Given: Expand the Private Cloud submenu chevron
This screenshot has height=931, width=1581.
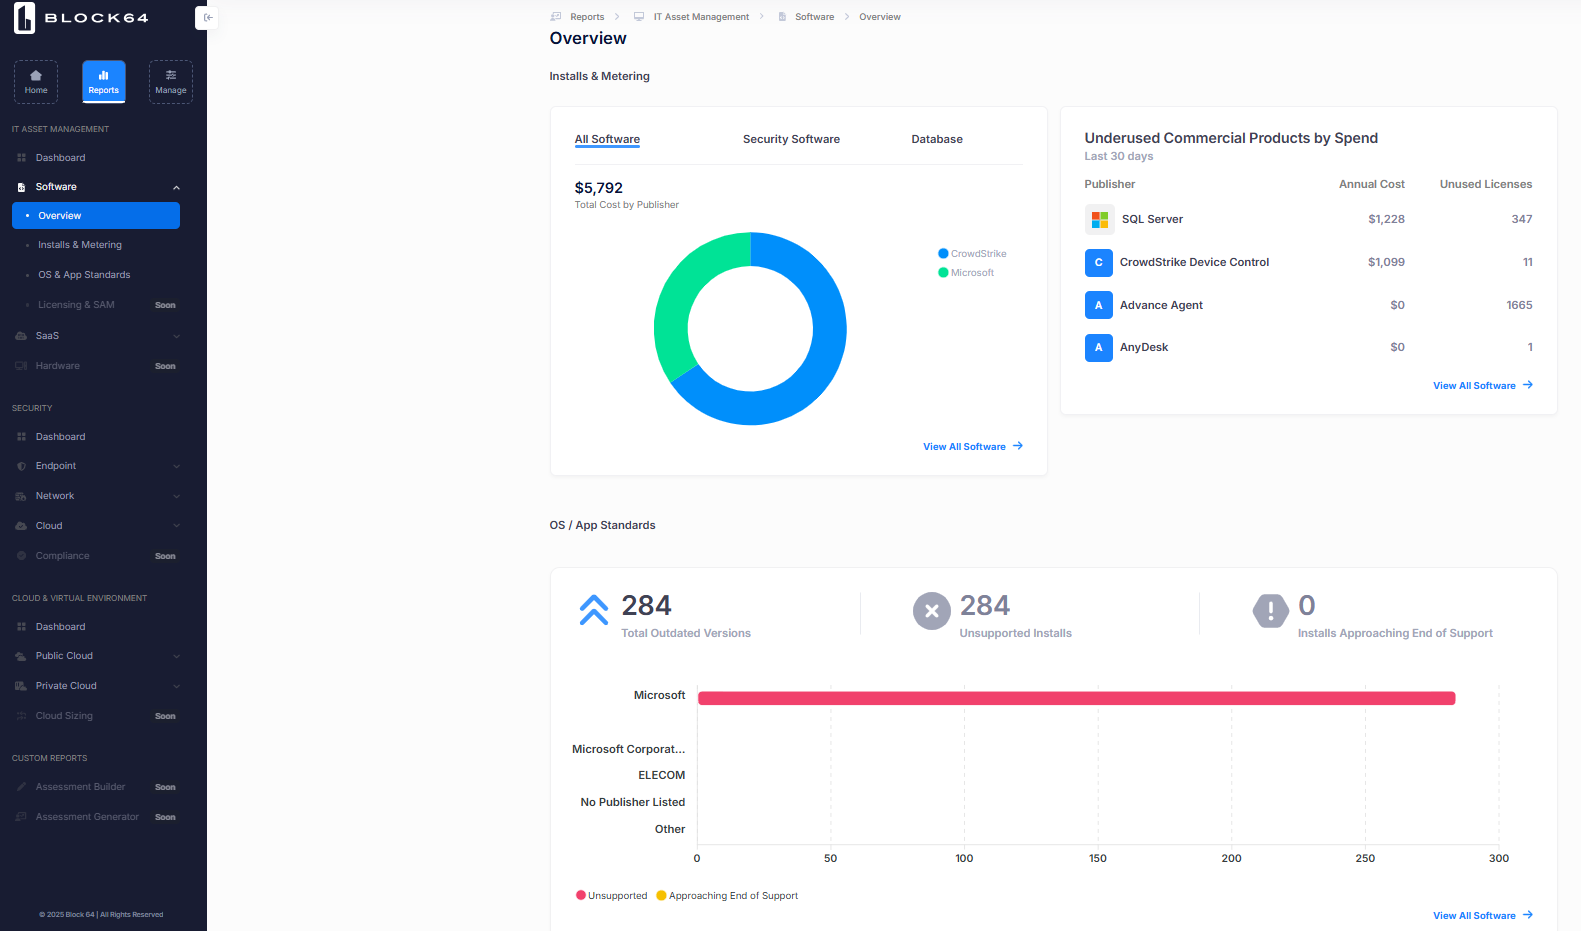Looking at the screenshot, I should (x=177, y=686).
